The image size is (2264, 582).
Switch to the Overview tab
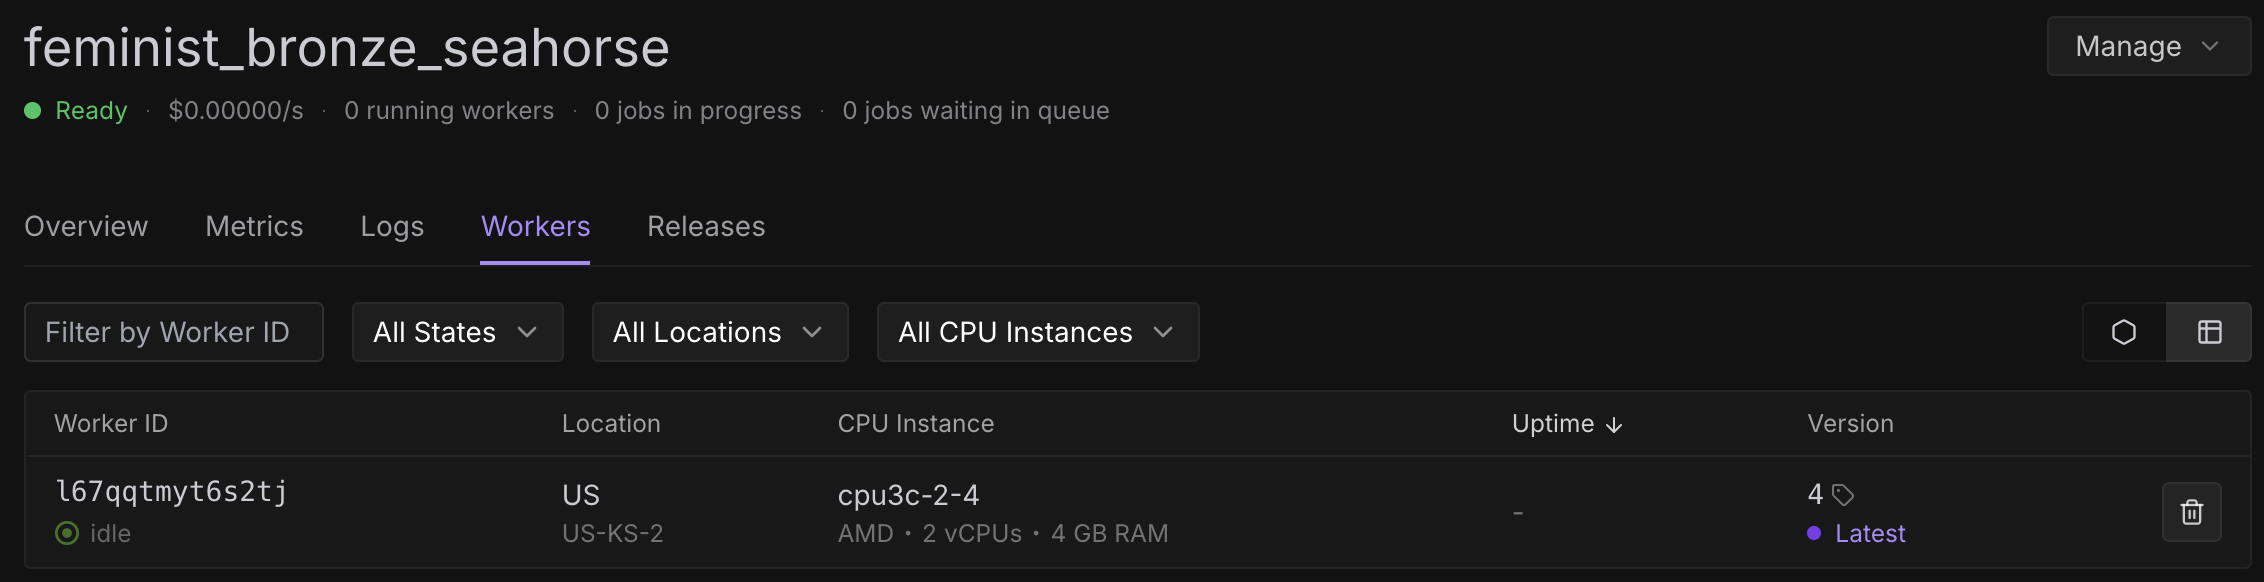(86, 227)
